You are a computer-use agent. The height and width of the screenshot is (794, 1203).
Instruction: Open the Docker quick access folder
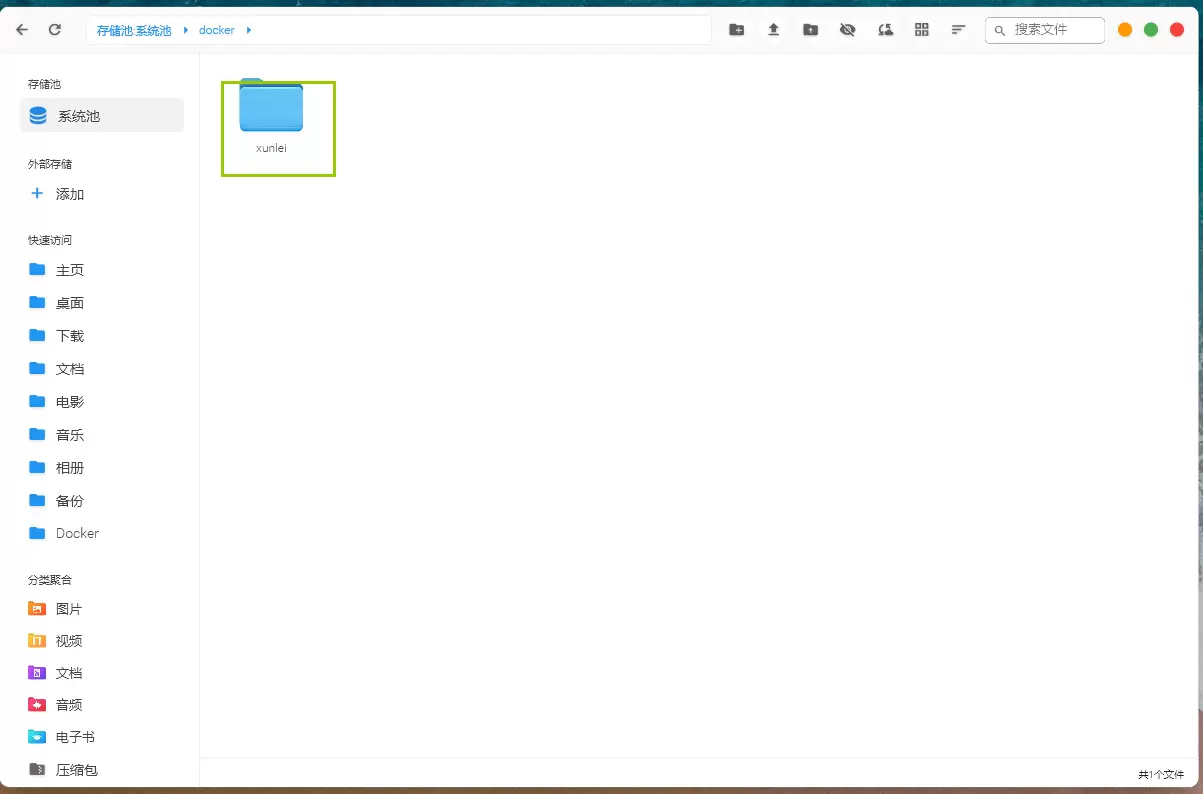pyautogui.click(x=77, y=533)
